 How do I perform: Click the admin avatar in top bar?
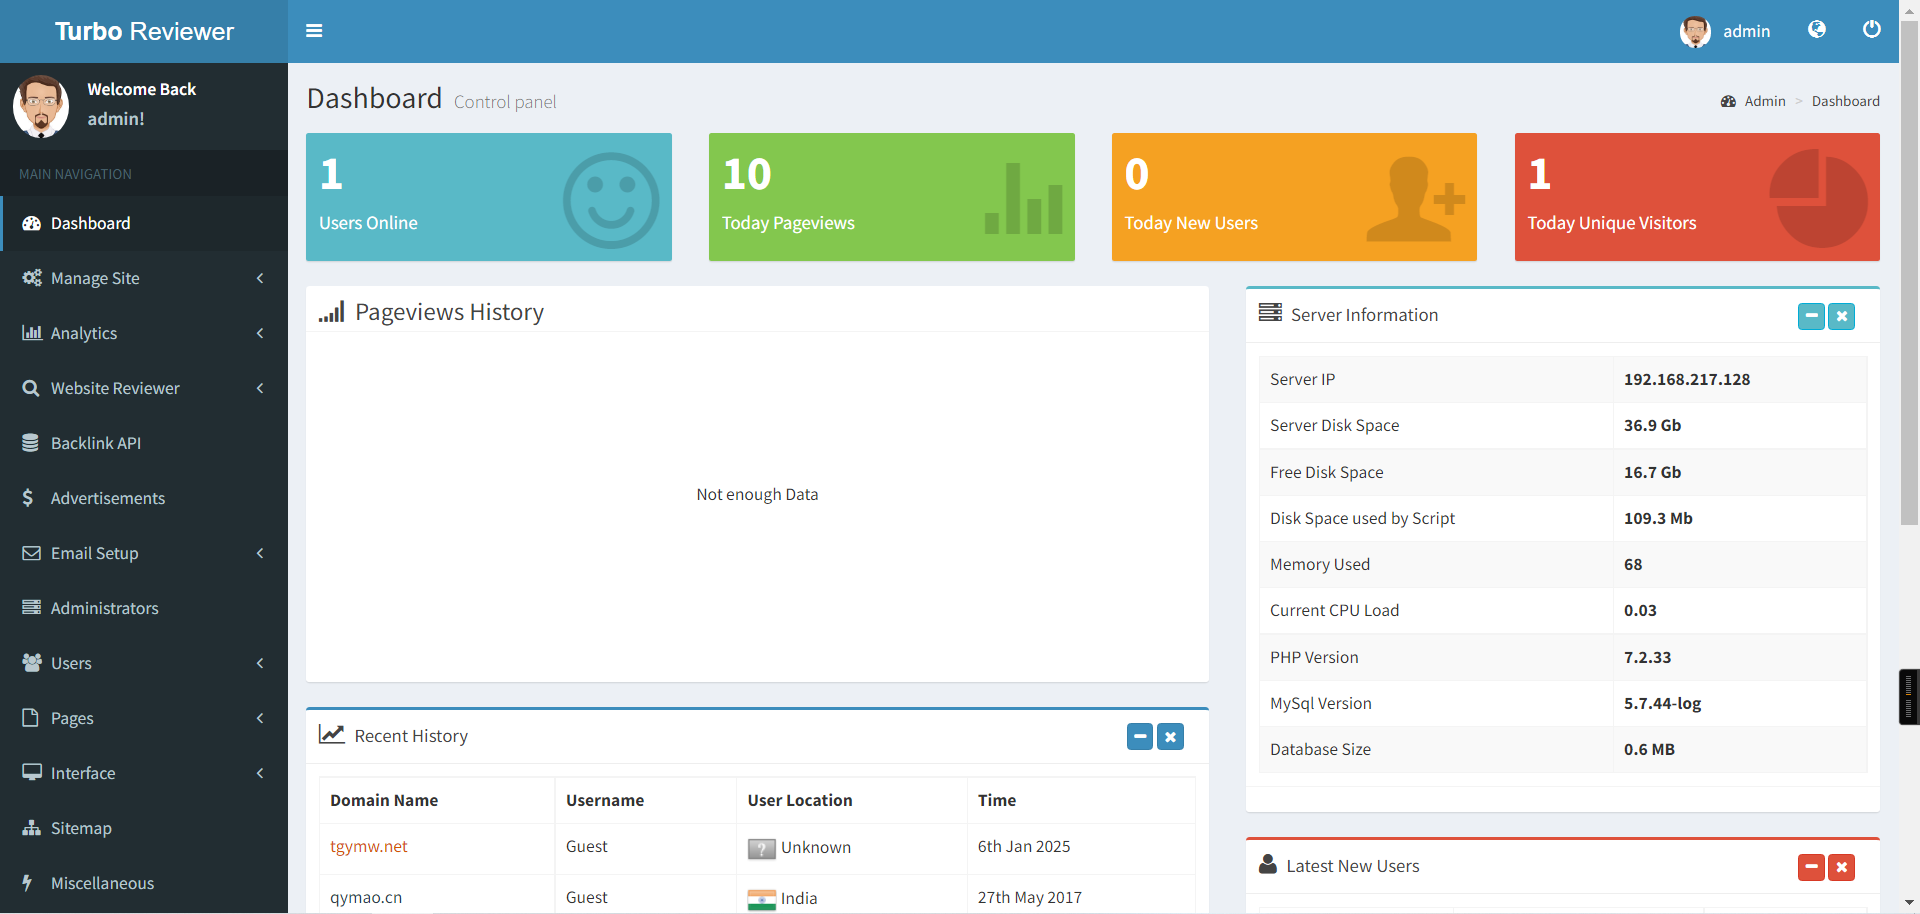(x=1695, y=31)
